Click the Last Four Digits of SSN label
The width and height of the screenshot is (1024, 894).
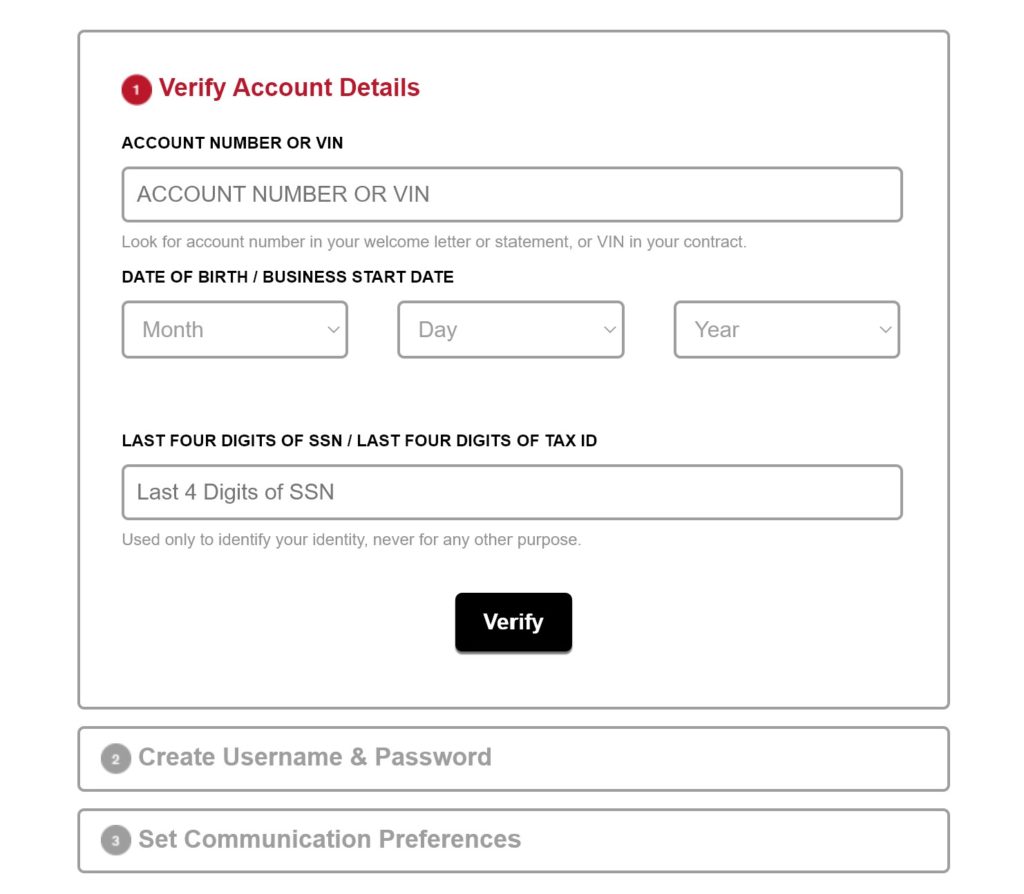click(359, 441)
